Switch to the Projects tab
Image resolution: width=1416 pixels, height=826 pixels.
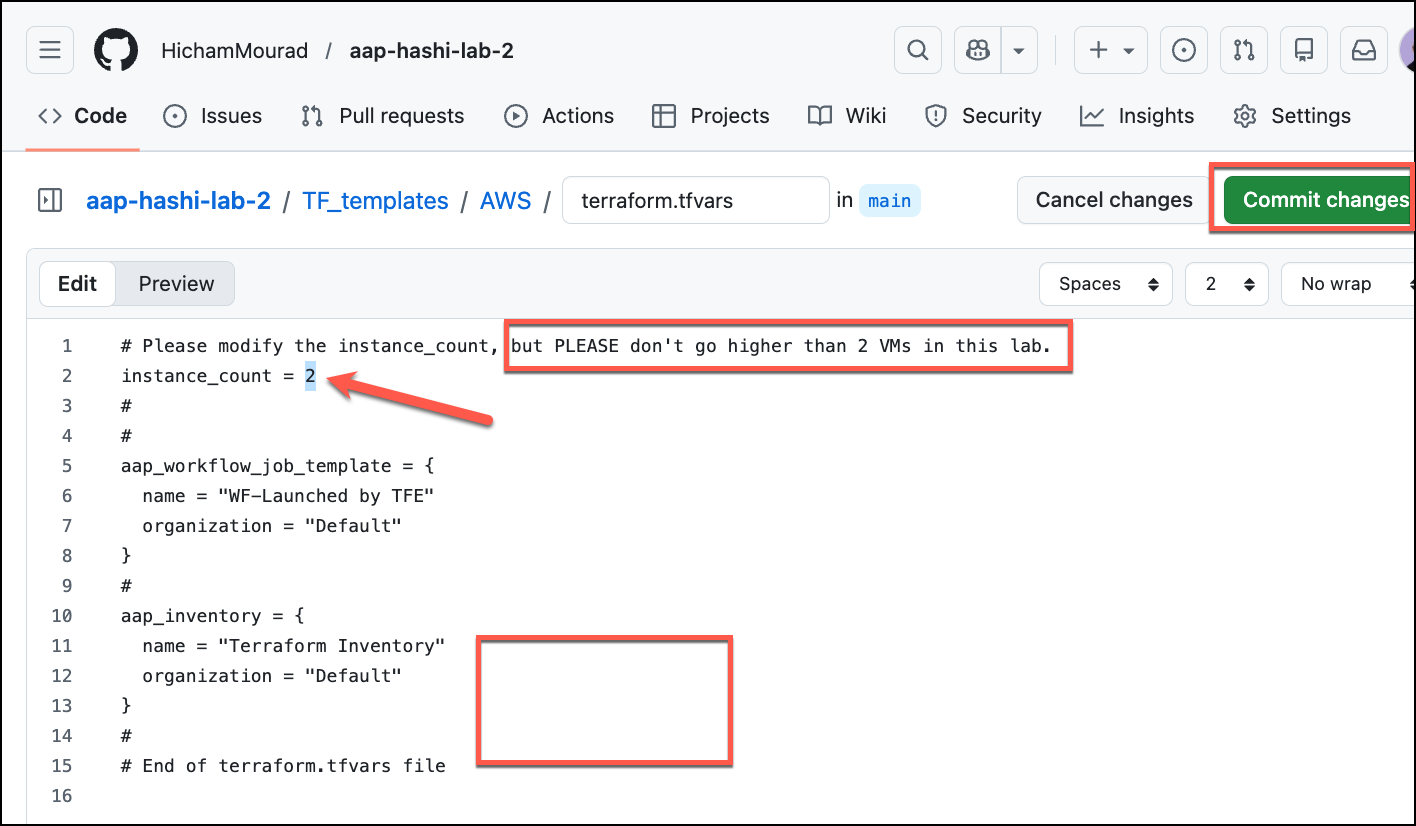[x=711, y=116]
